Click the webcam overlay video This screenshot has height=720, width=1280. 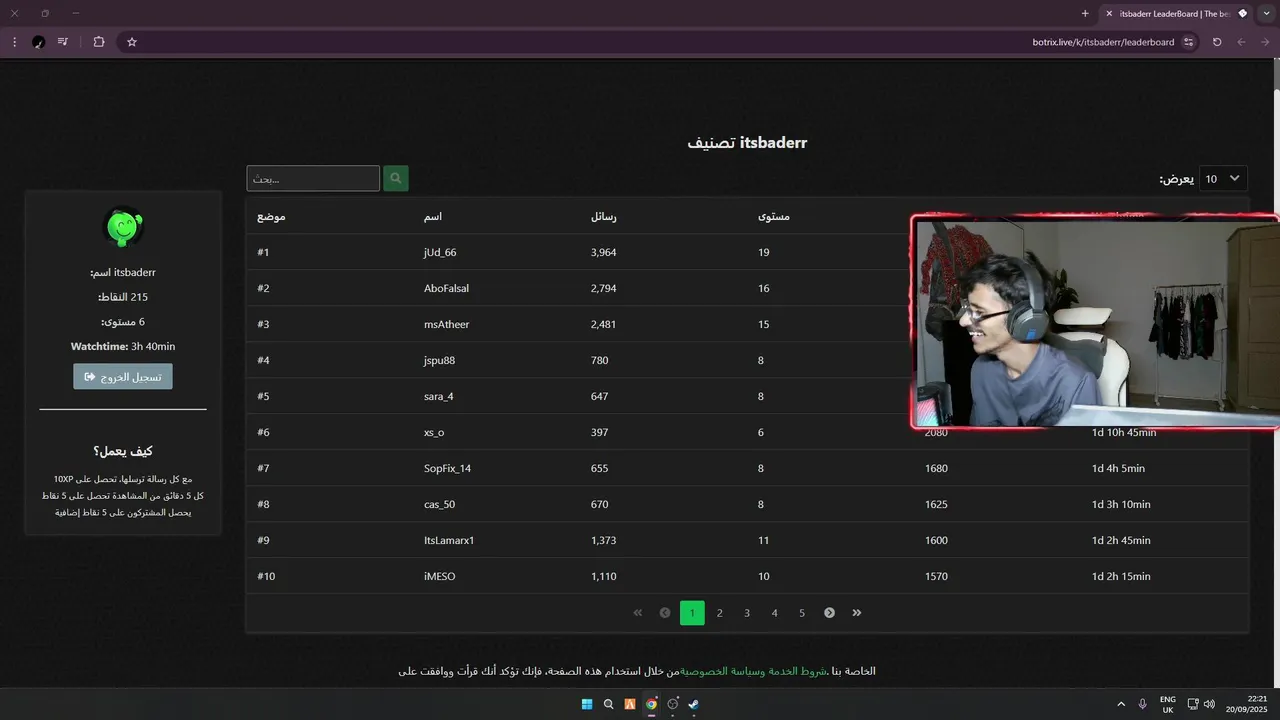click(1096, 322)
